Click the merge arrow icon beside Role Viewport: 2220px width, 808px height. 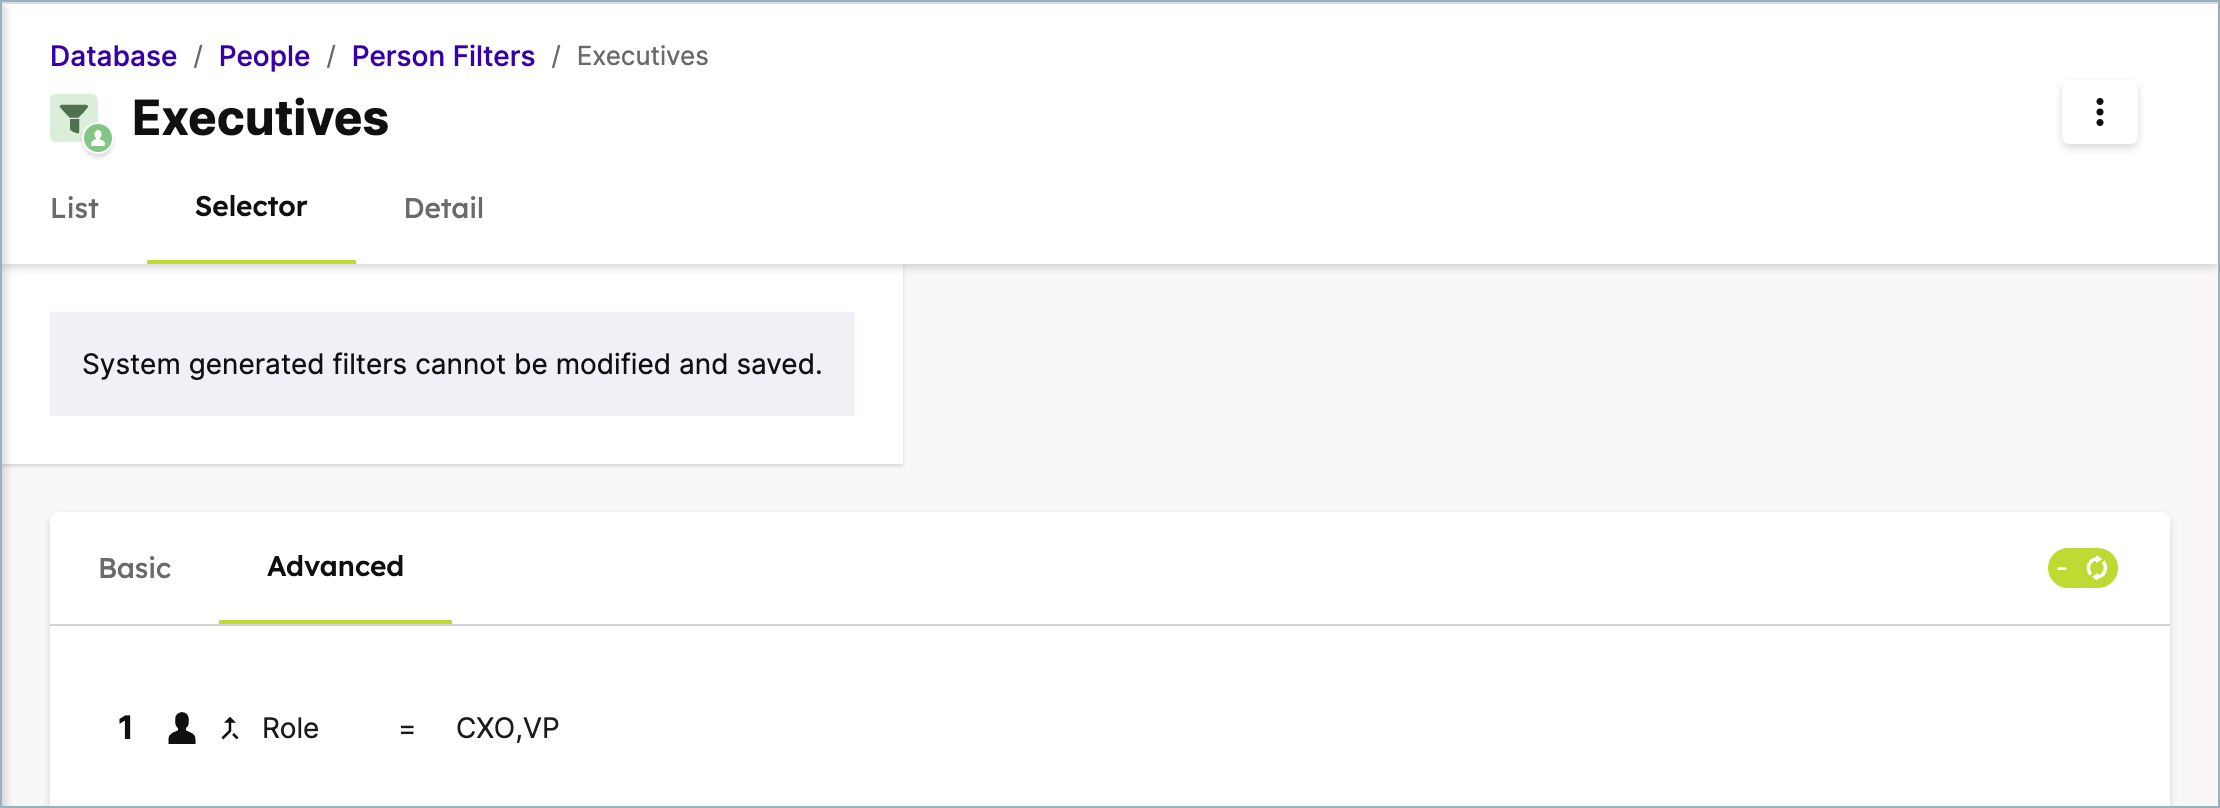click(230, 728)
